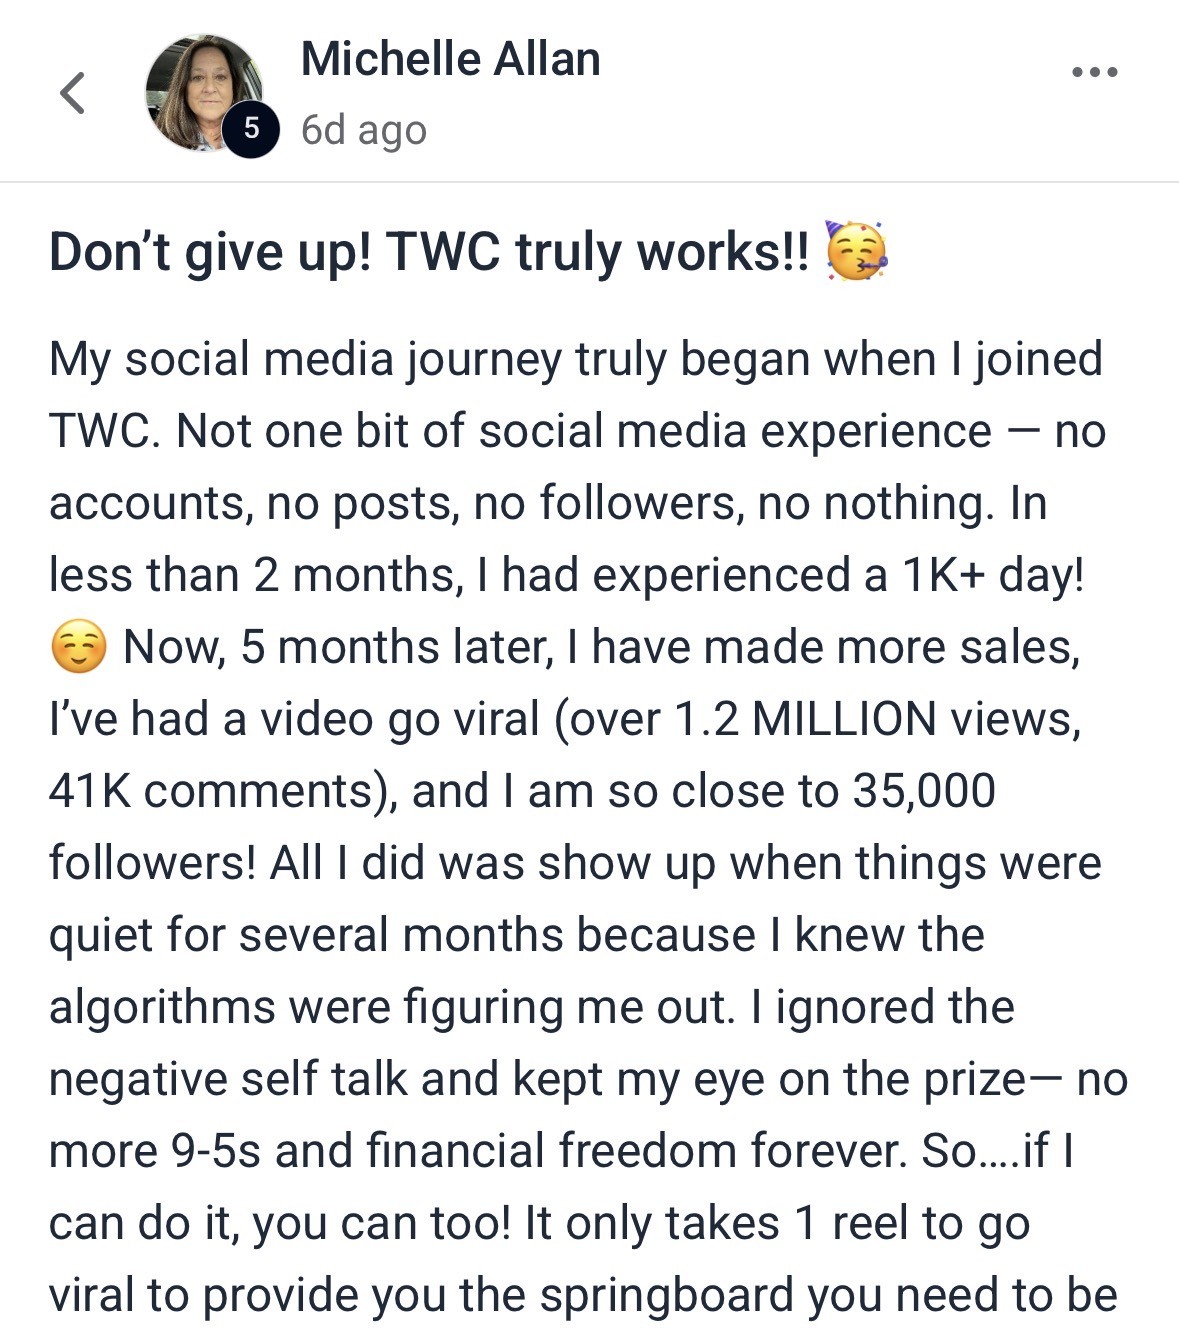Click the circular badge overlapping the profile photo

coord(252,129)
